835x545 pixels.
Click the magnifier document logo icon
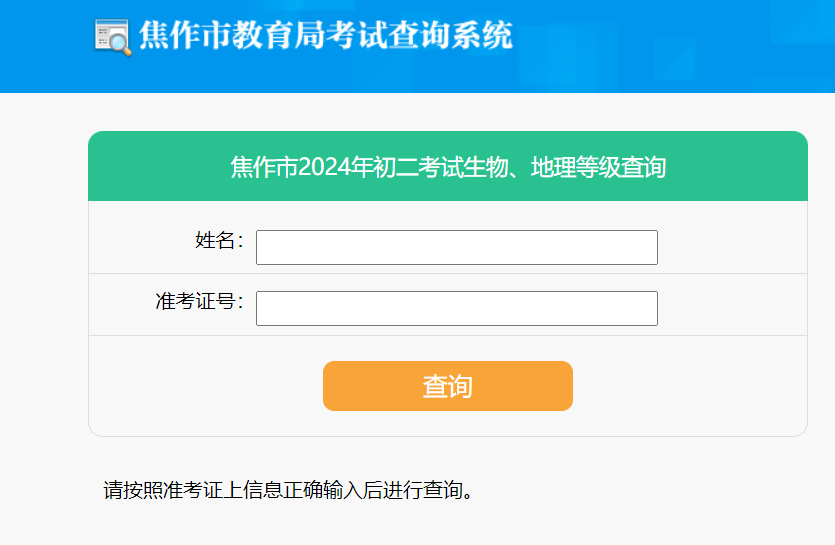point(112,37)
